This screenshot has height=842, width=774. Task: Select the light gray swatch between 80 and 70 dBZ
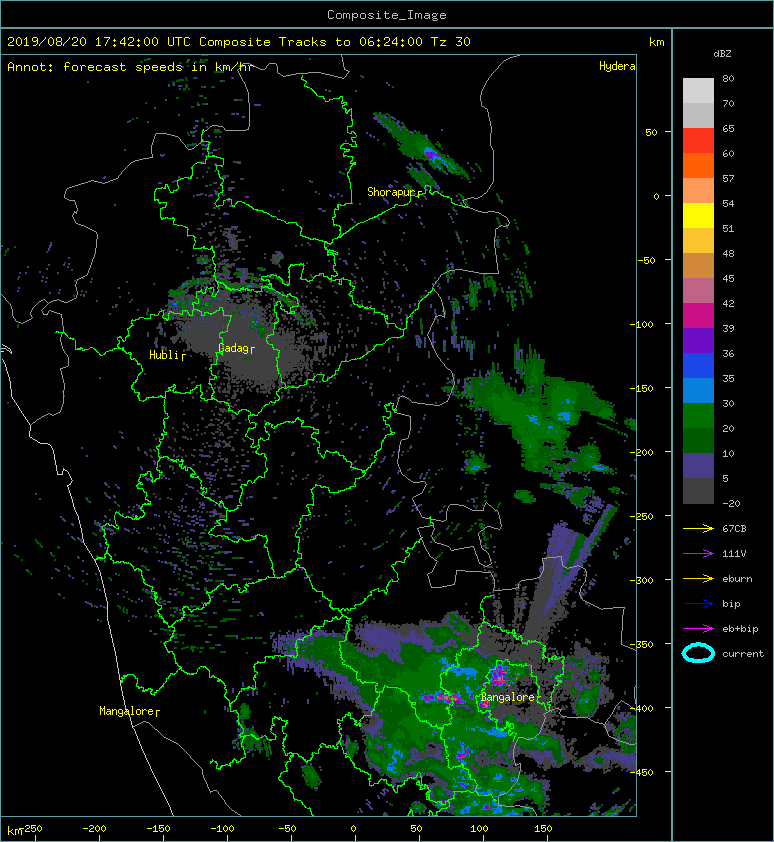click(x=698, y=91)
